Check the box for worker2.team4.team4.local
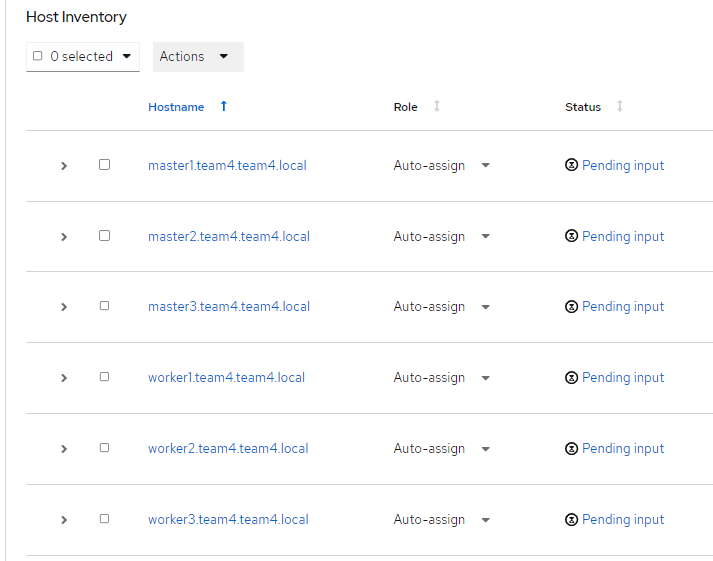This screenshot has width=713, height=561. point(105,448)
